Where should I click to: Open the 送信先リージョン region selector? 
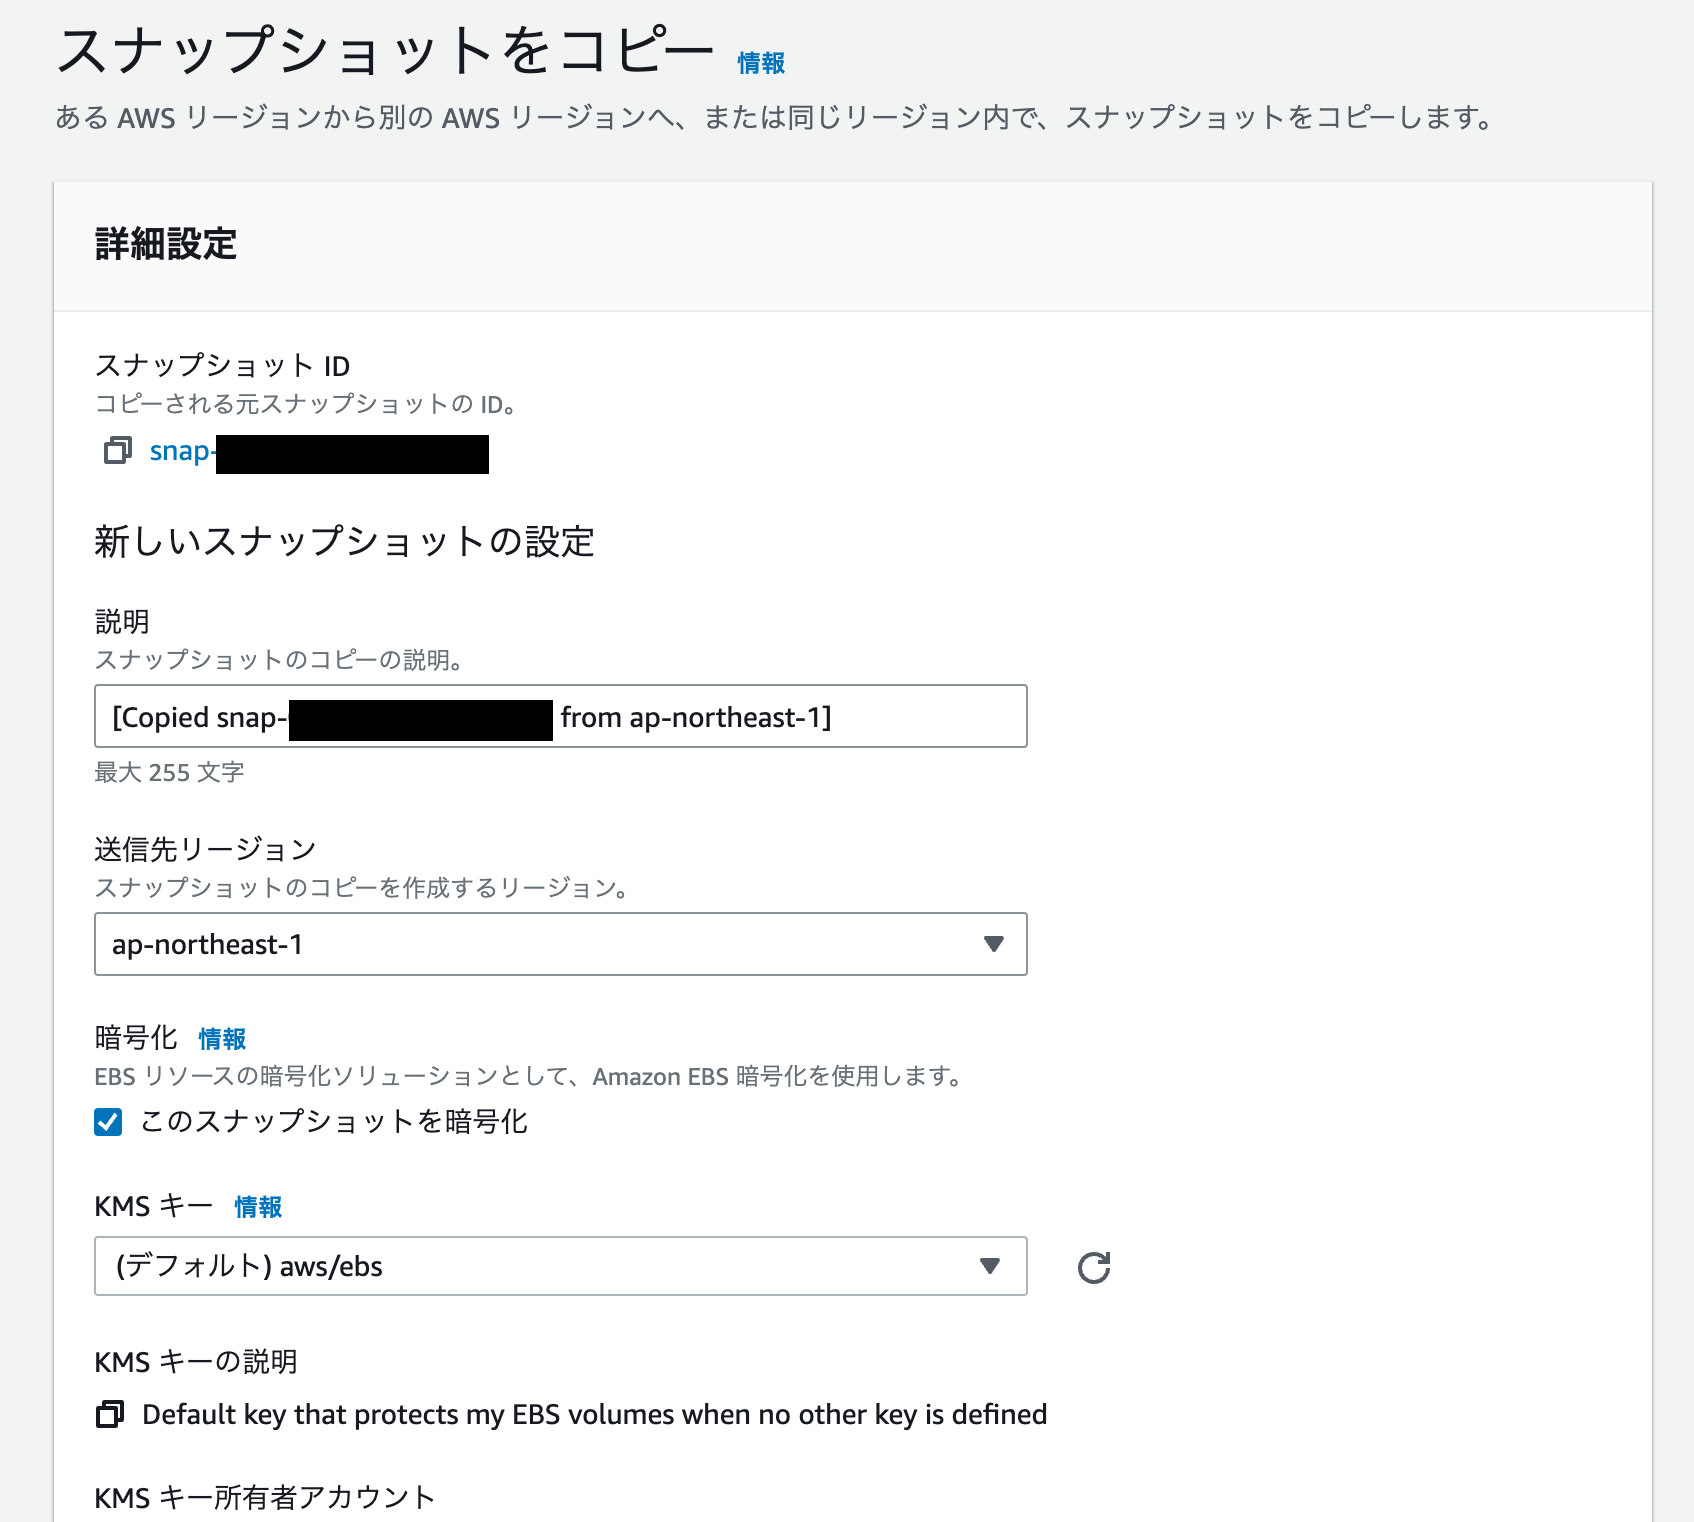pyautogui.click(x=560, y=944)
